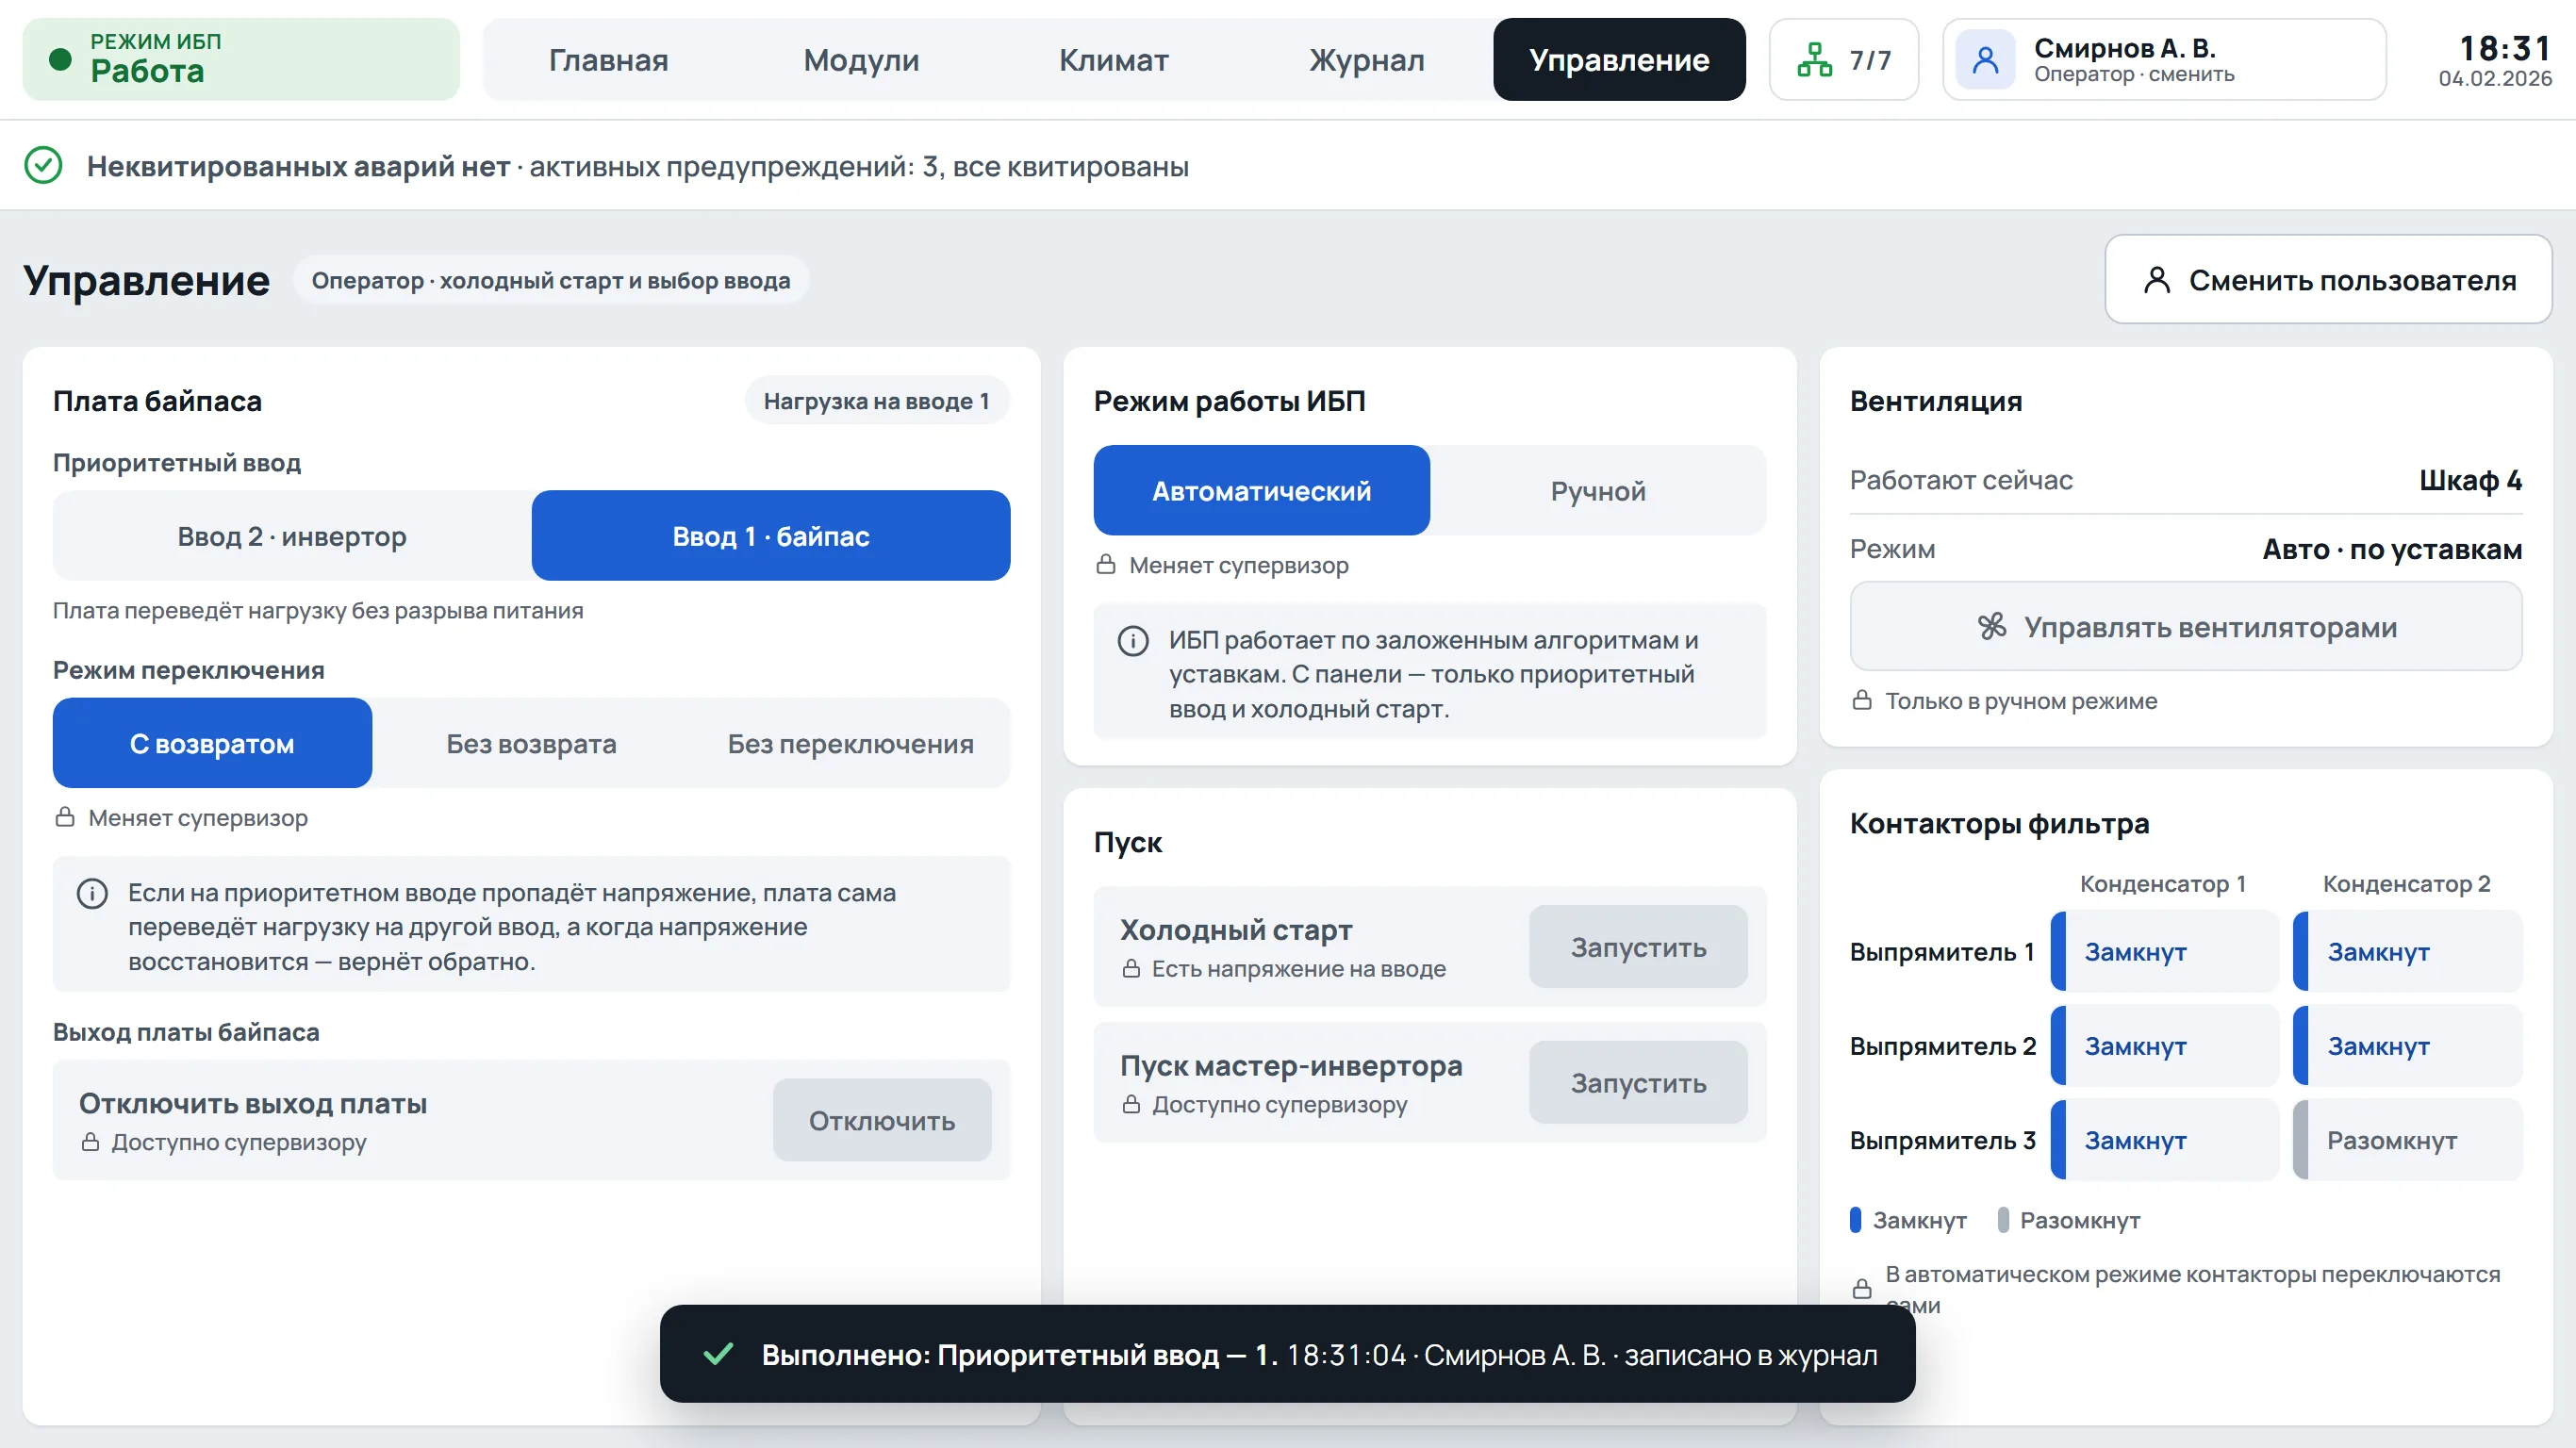Select Ввод 2 · инвертор priority input
Screen dimensions: 2576x1448
pyautogui.click(x=292, y=535)
